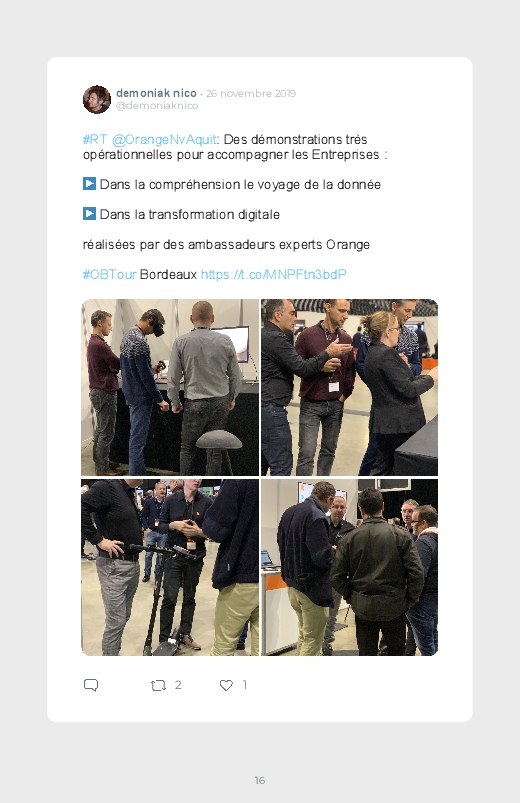
Task: Click the first blue play-arrow emoji
Action: click(89, 183)
